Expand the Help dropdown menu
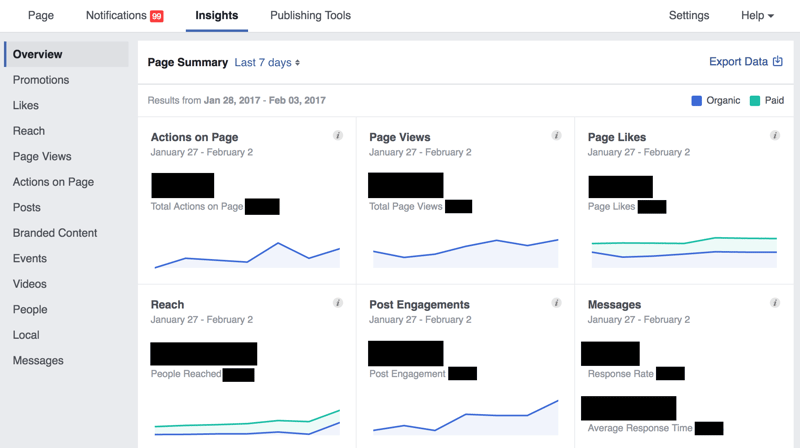 click(x=757, y=16)
